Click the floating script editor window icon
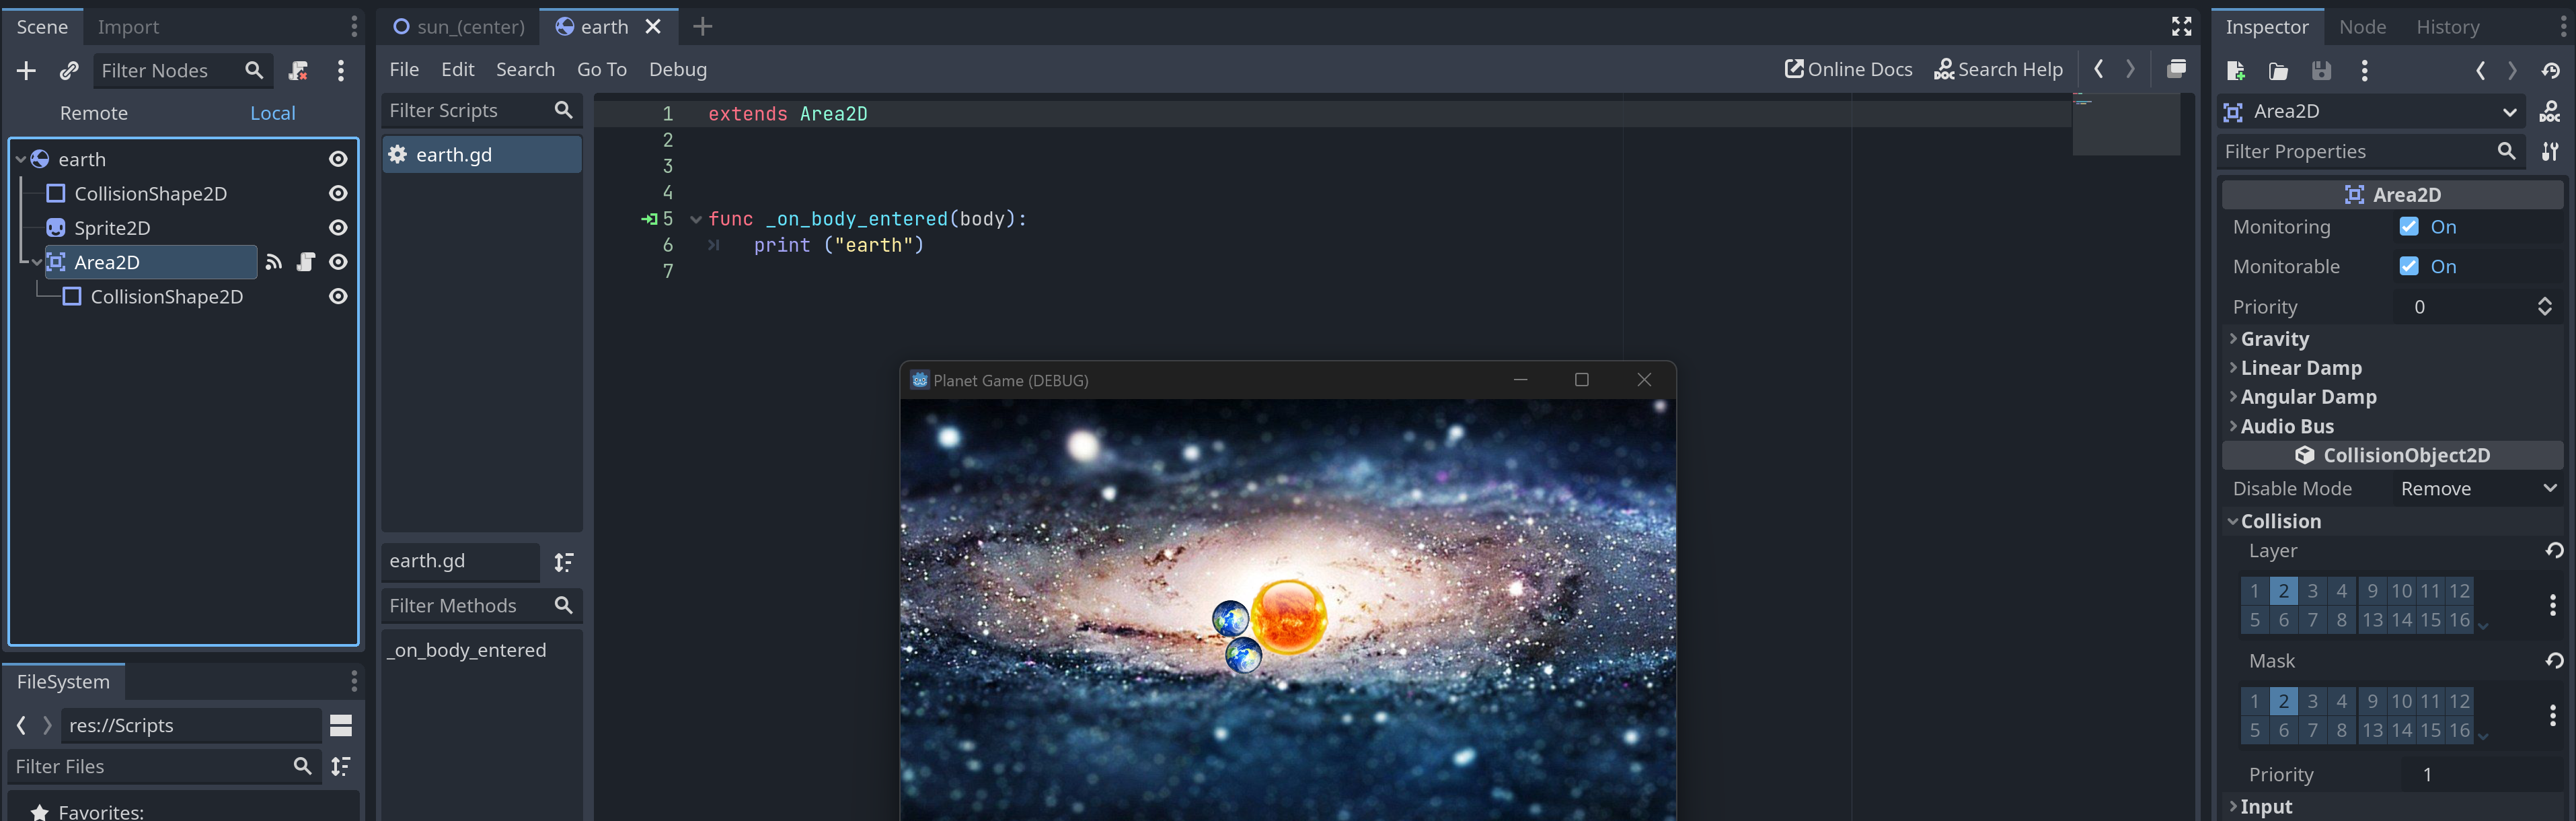This screenshot has height=821, width=2576. point(2176,69)
